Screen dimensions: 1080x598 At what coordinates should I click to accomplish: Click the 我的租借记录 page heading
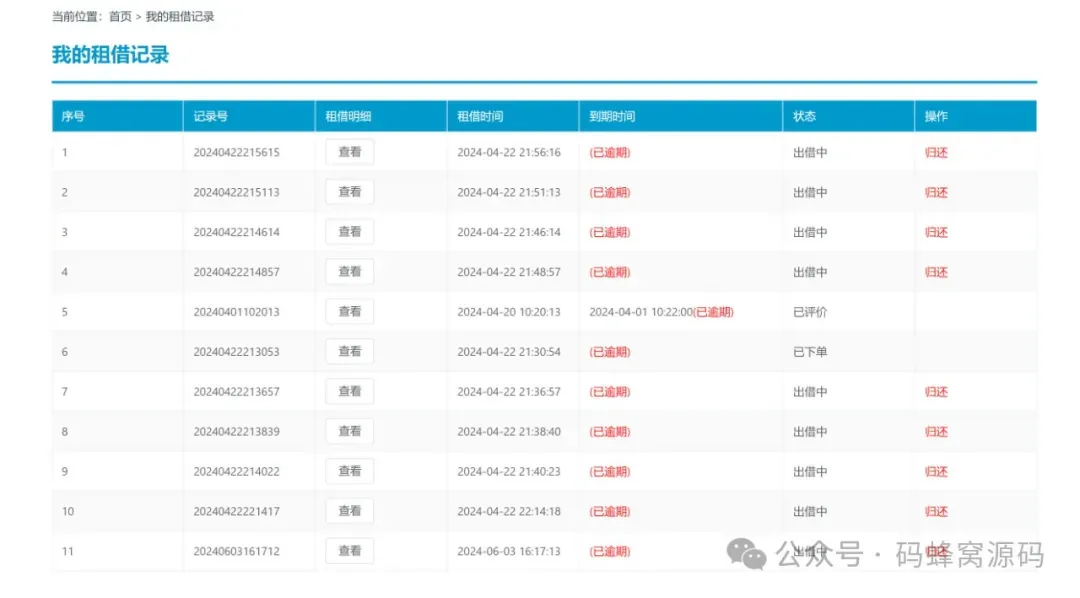pyautogui.click(x=110, y=55)
